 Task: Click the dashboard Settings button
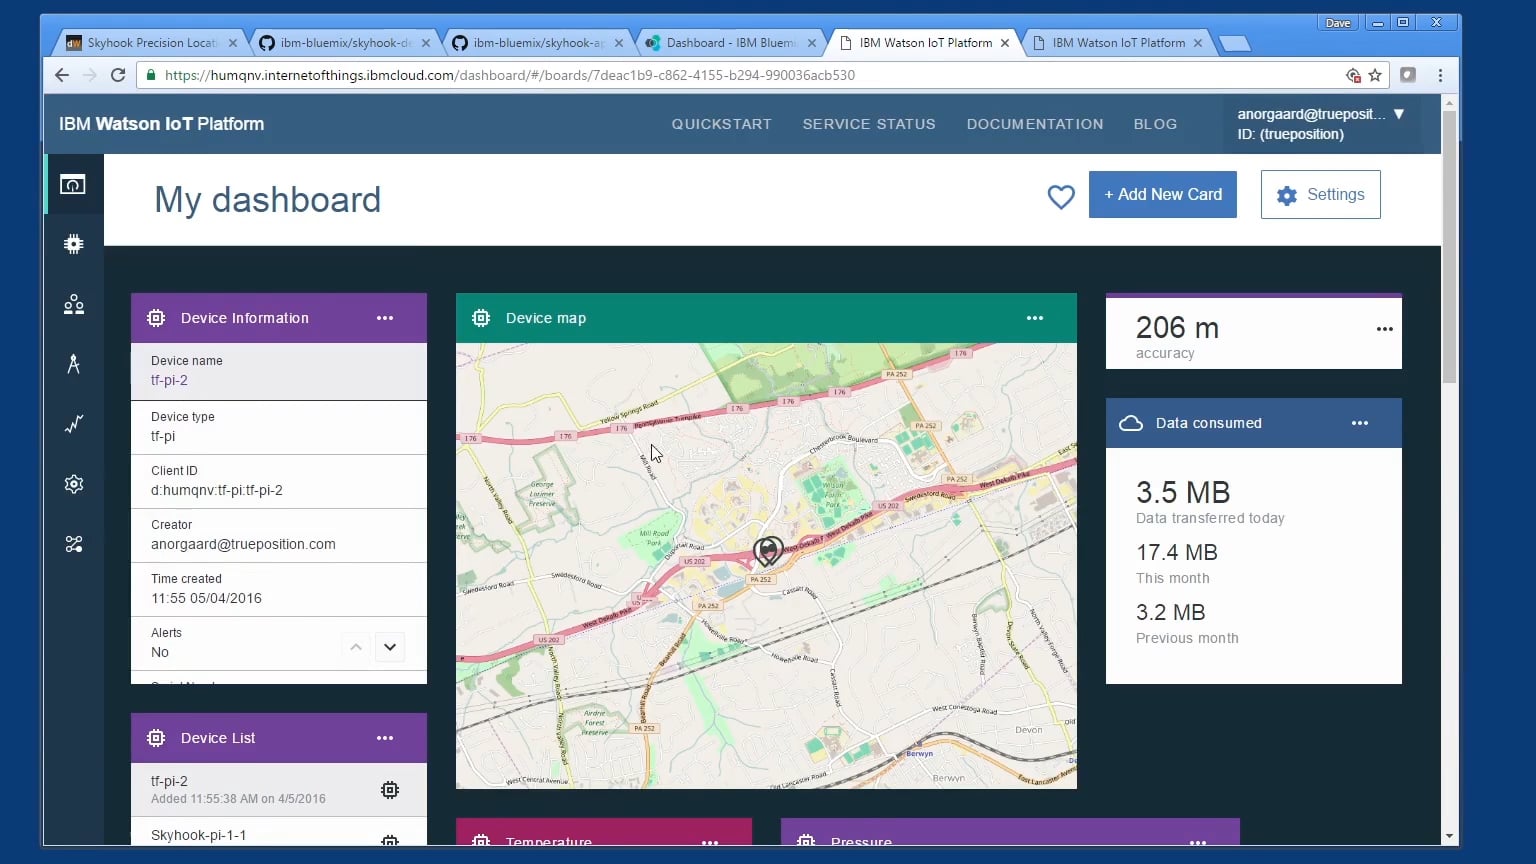click(x=1321, y=194)
